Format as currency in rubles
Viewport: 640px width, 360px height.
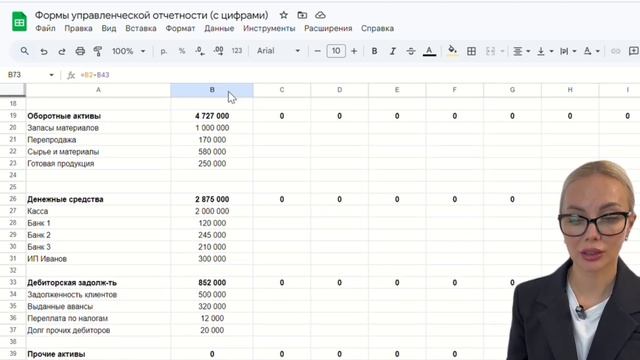click(x=164, y=51)
